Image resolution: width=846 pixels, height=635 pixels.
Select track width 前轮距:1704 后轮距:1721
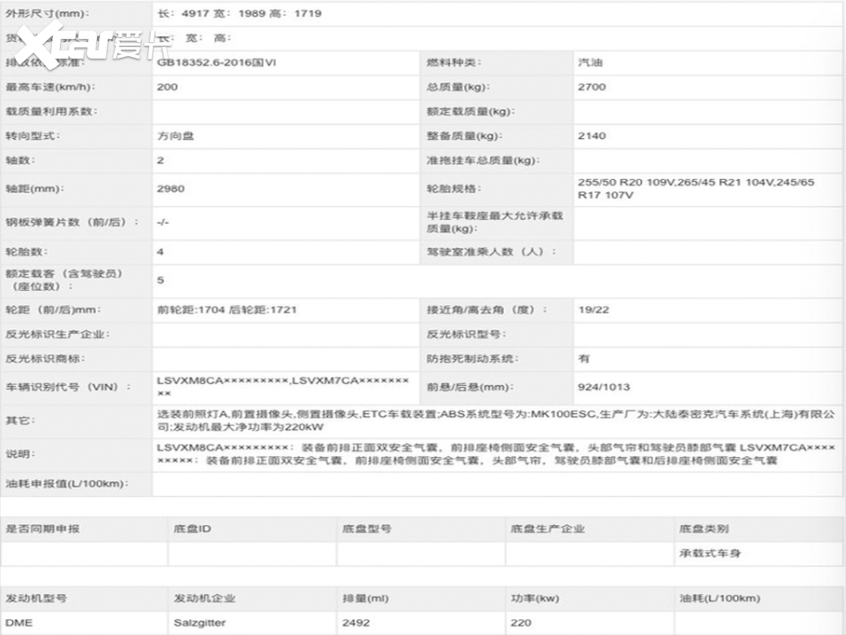point(227,310)
